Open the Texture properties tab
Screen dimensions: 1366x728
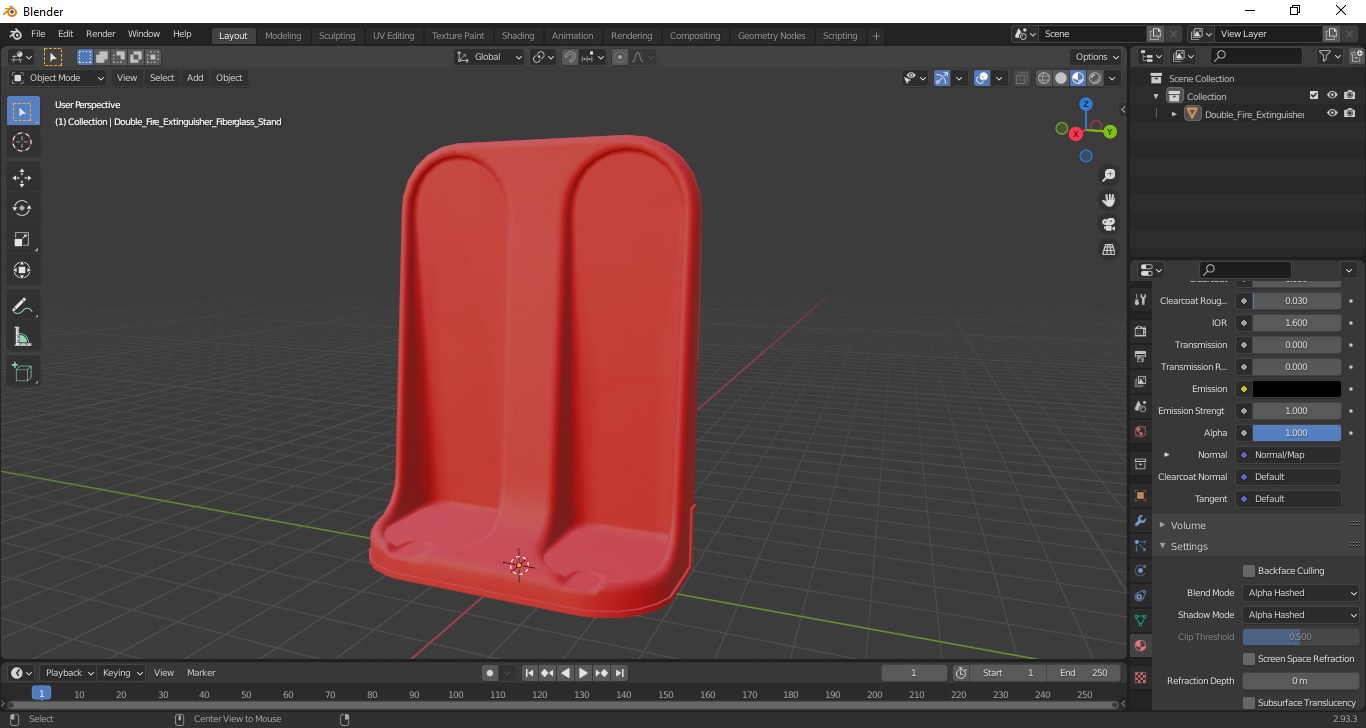[1140, 678]
